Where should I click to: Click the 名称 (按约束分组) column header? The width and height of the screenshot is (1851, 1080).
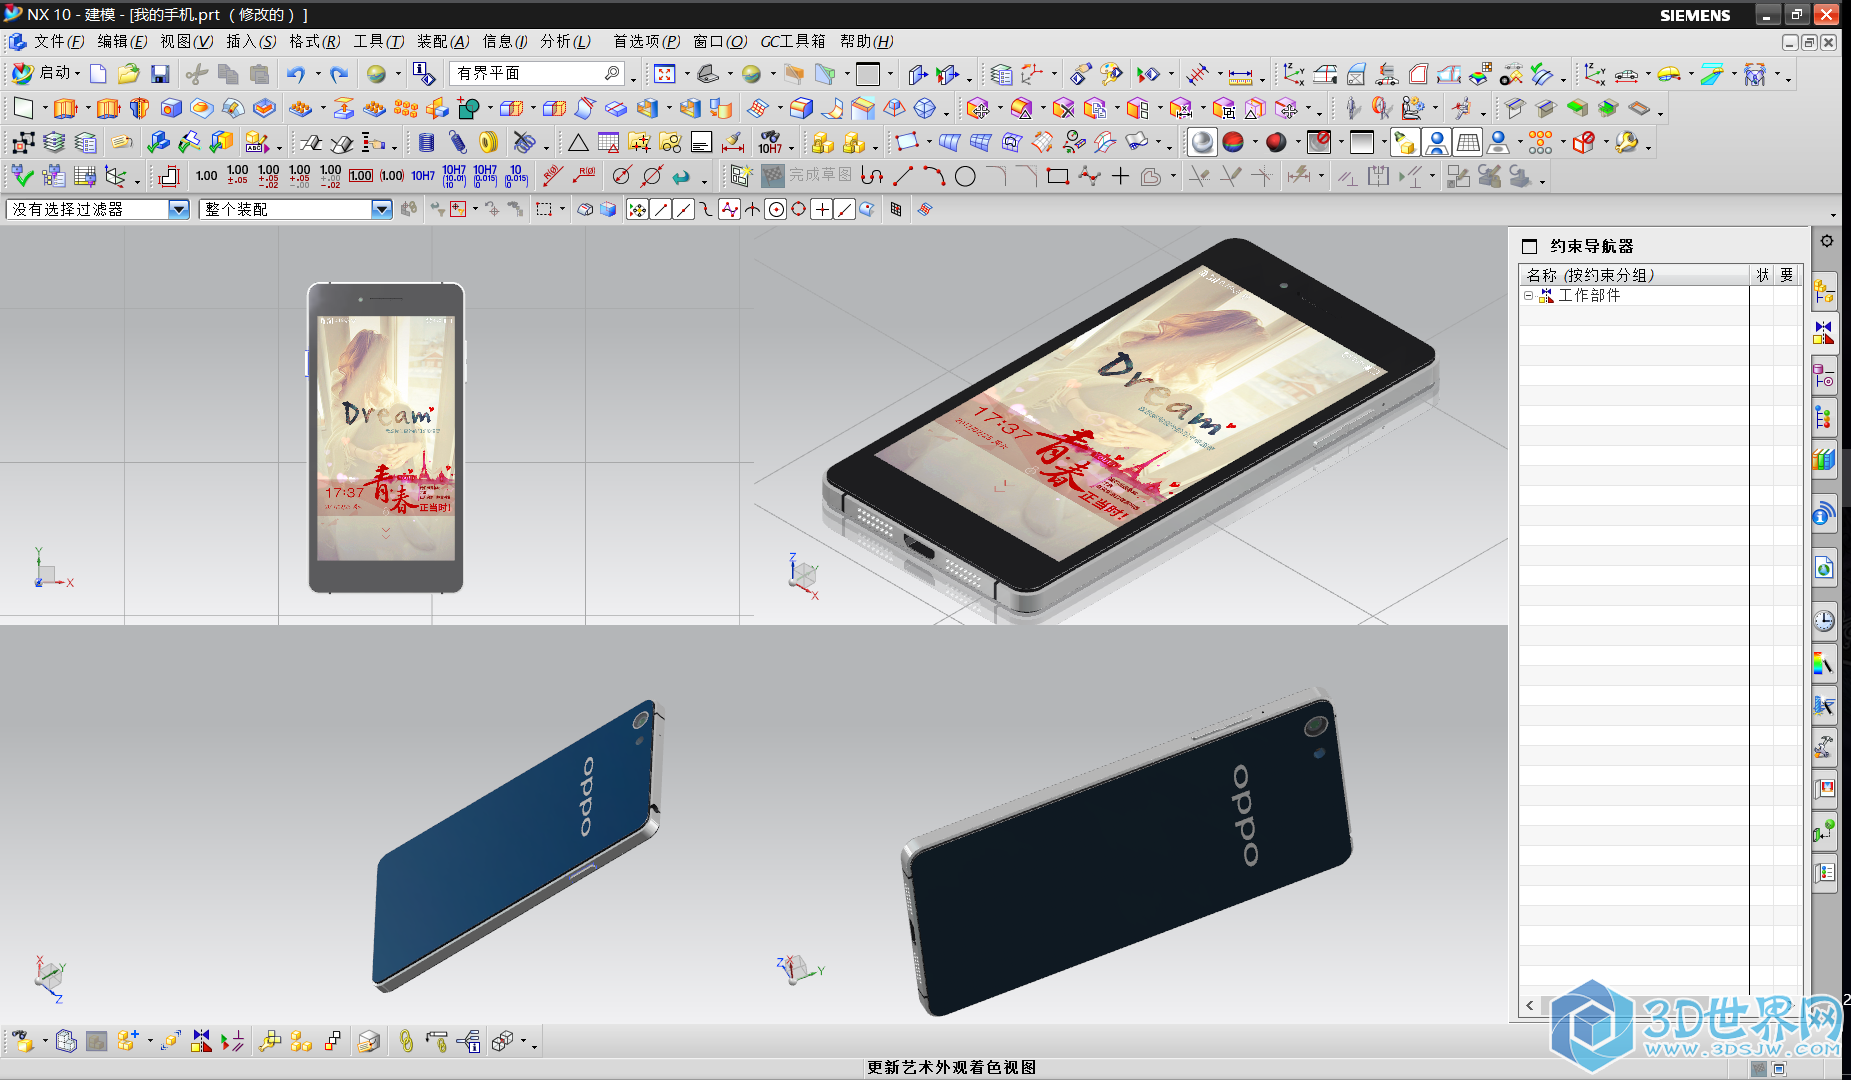coord(1634,275)
